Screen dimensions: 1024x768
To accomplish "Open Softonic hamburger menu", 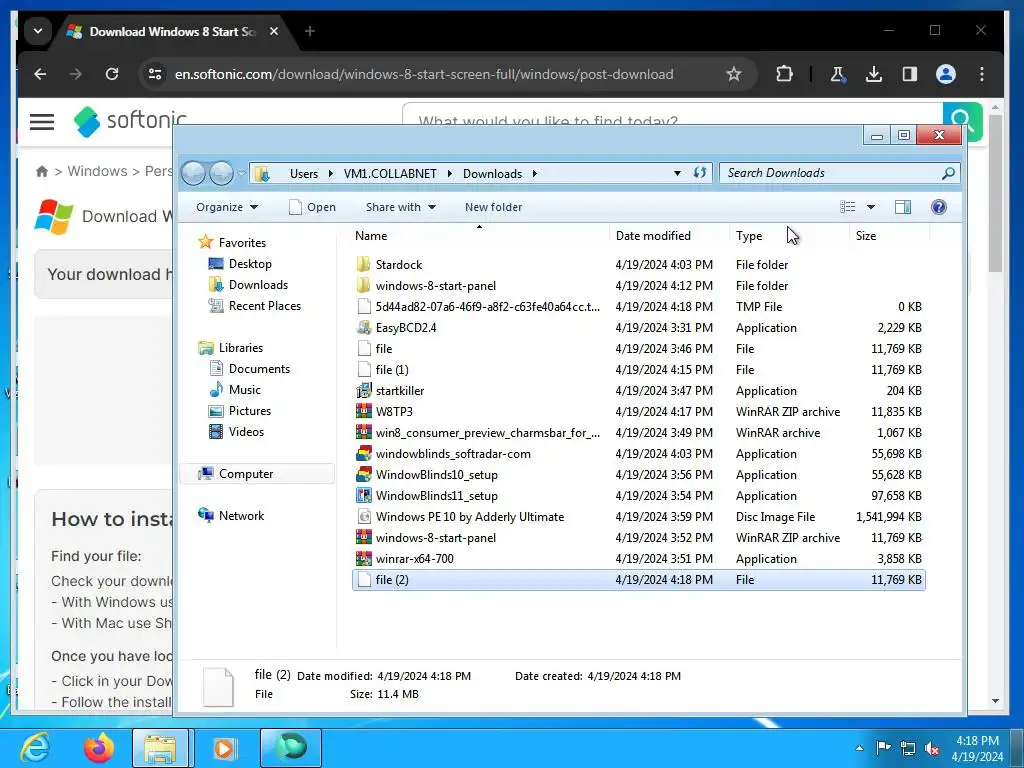I will click(x=42, y=121).
